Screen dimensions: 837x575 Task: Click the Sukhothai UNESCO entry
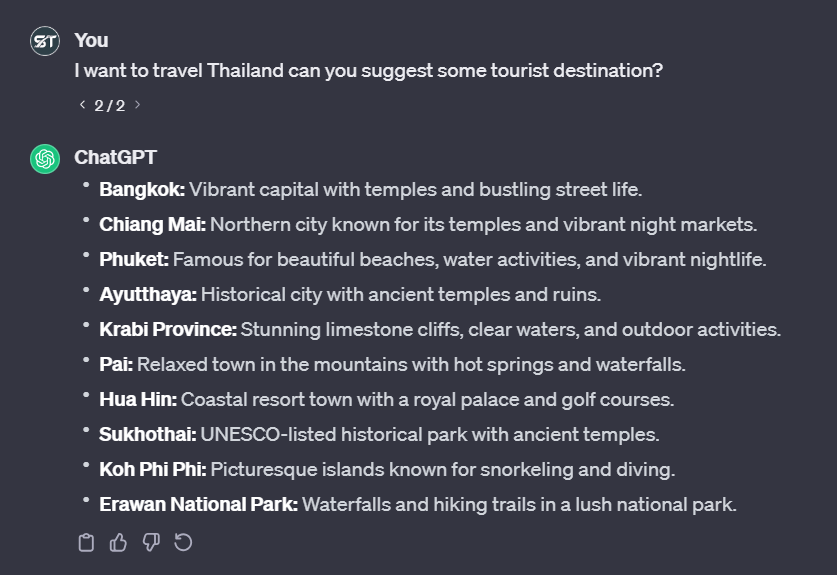(380, 435)
